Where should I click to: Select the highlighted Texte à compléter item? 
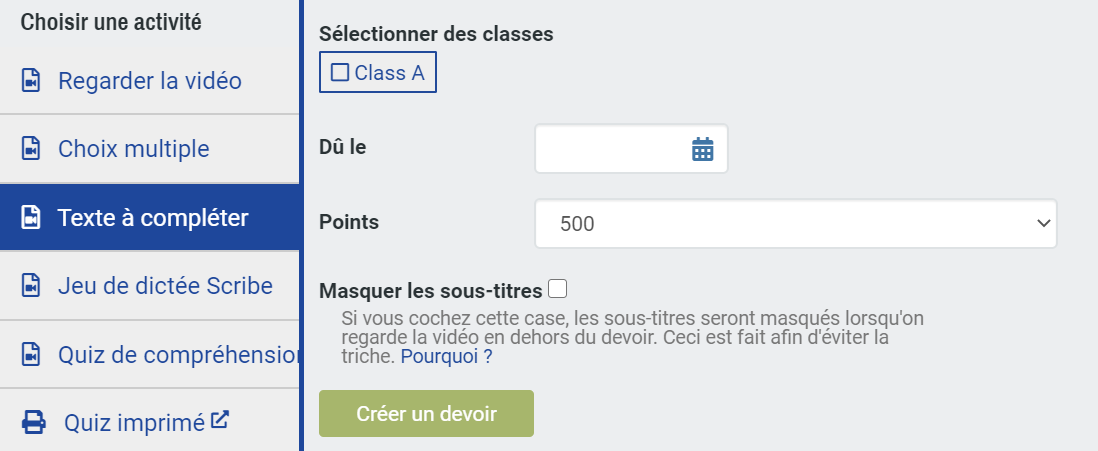tap(150, 217)
